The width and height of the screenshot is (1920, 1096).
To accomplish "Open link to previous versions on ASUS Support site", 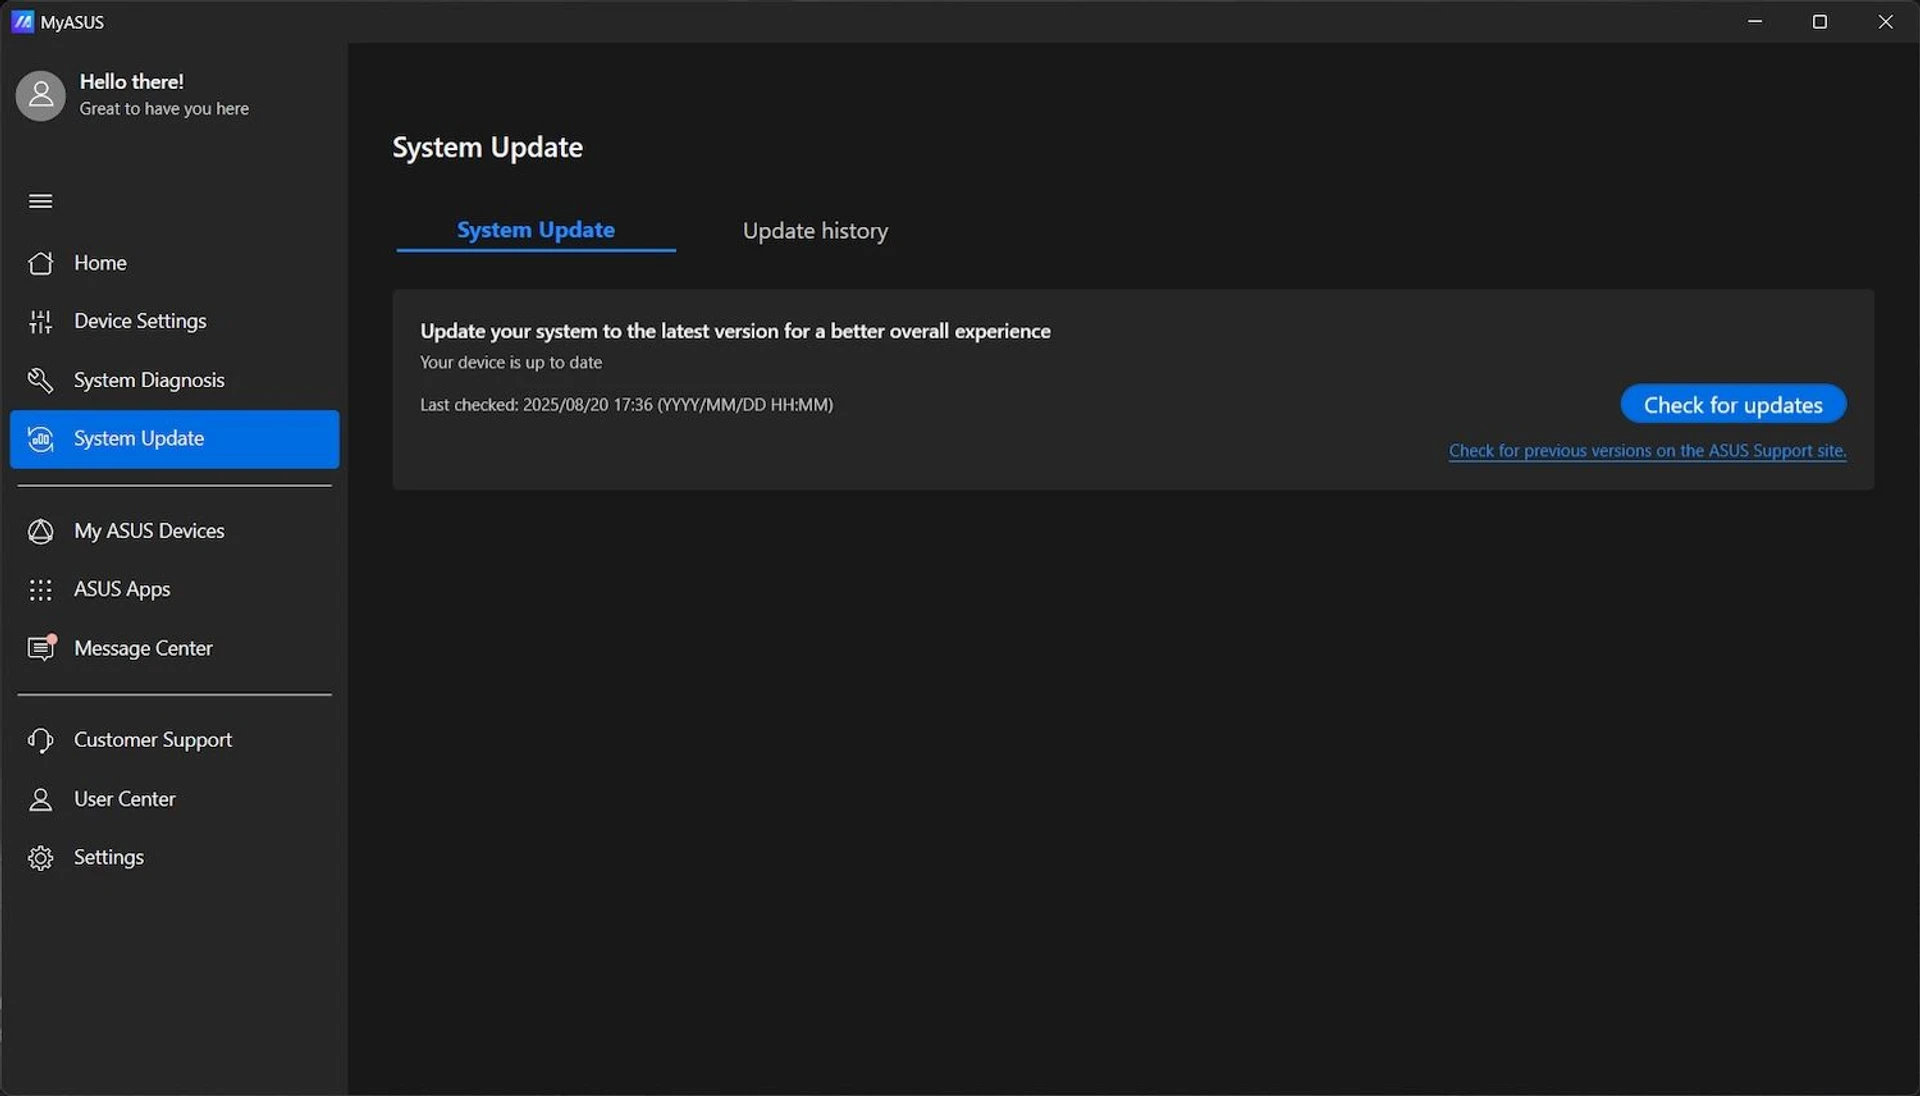I will click(1647, 451).
